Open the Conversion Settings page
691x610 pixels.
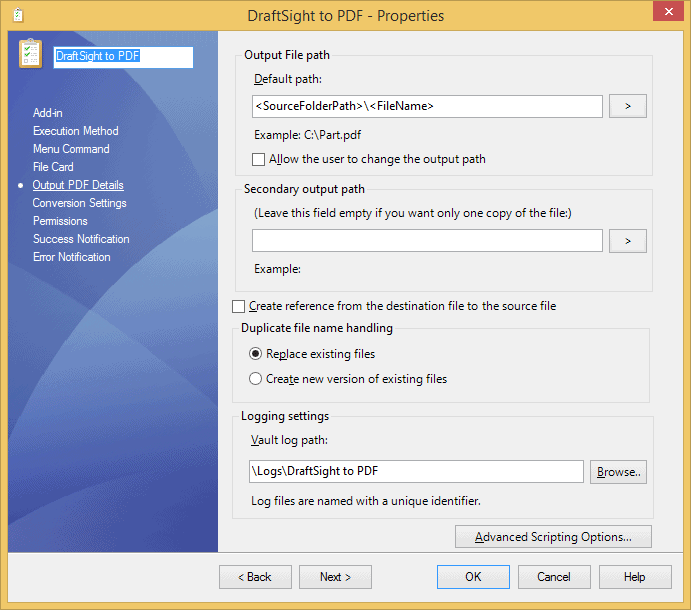(x=79, y=203)
